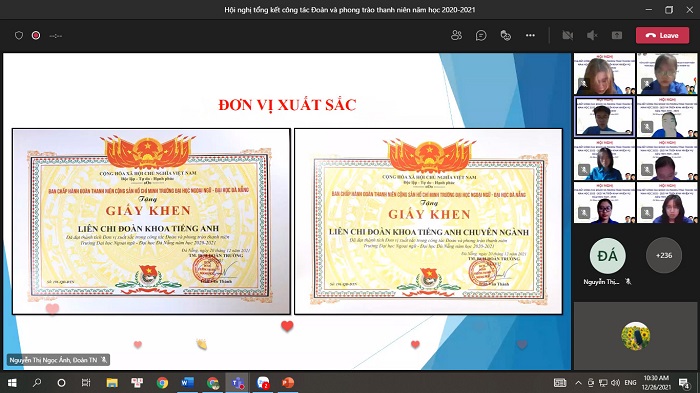Select the highlighted speaker video thumbnail
700x393 pixels.
[x=604, y=117]
